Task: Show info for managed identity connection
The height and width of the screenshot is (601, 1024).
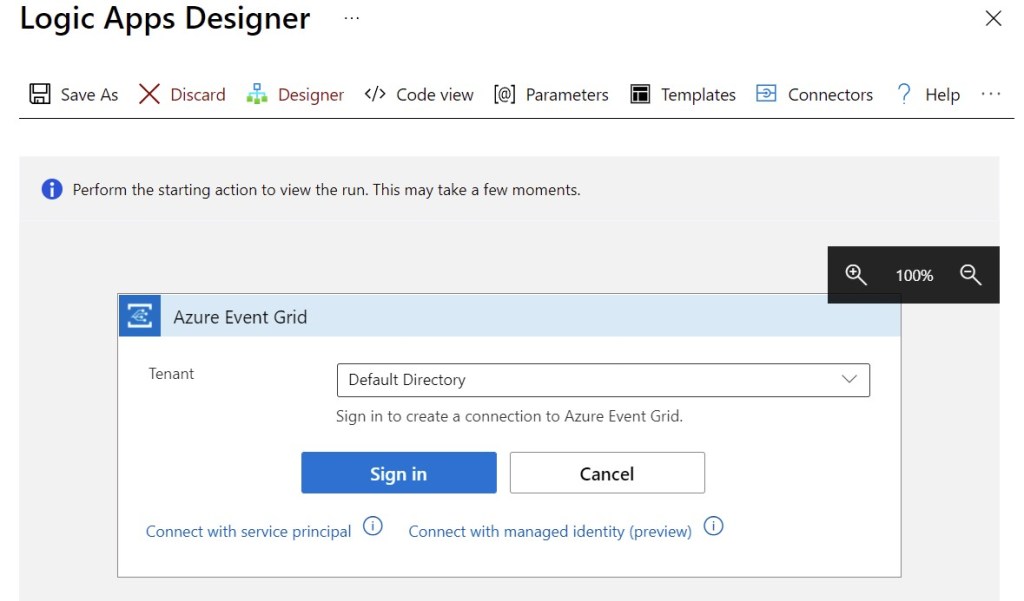Action: (713, 526)
